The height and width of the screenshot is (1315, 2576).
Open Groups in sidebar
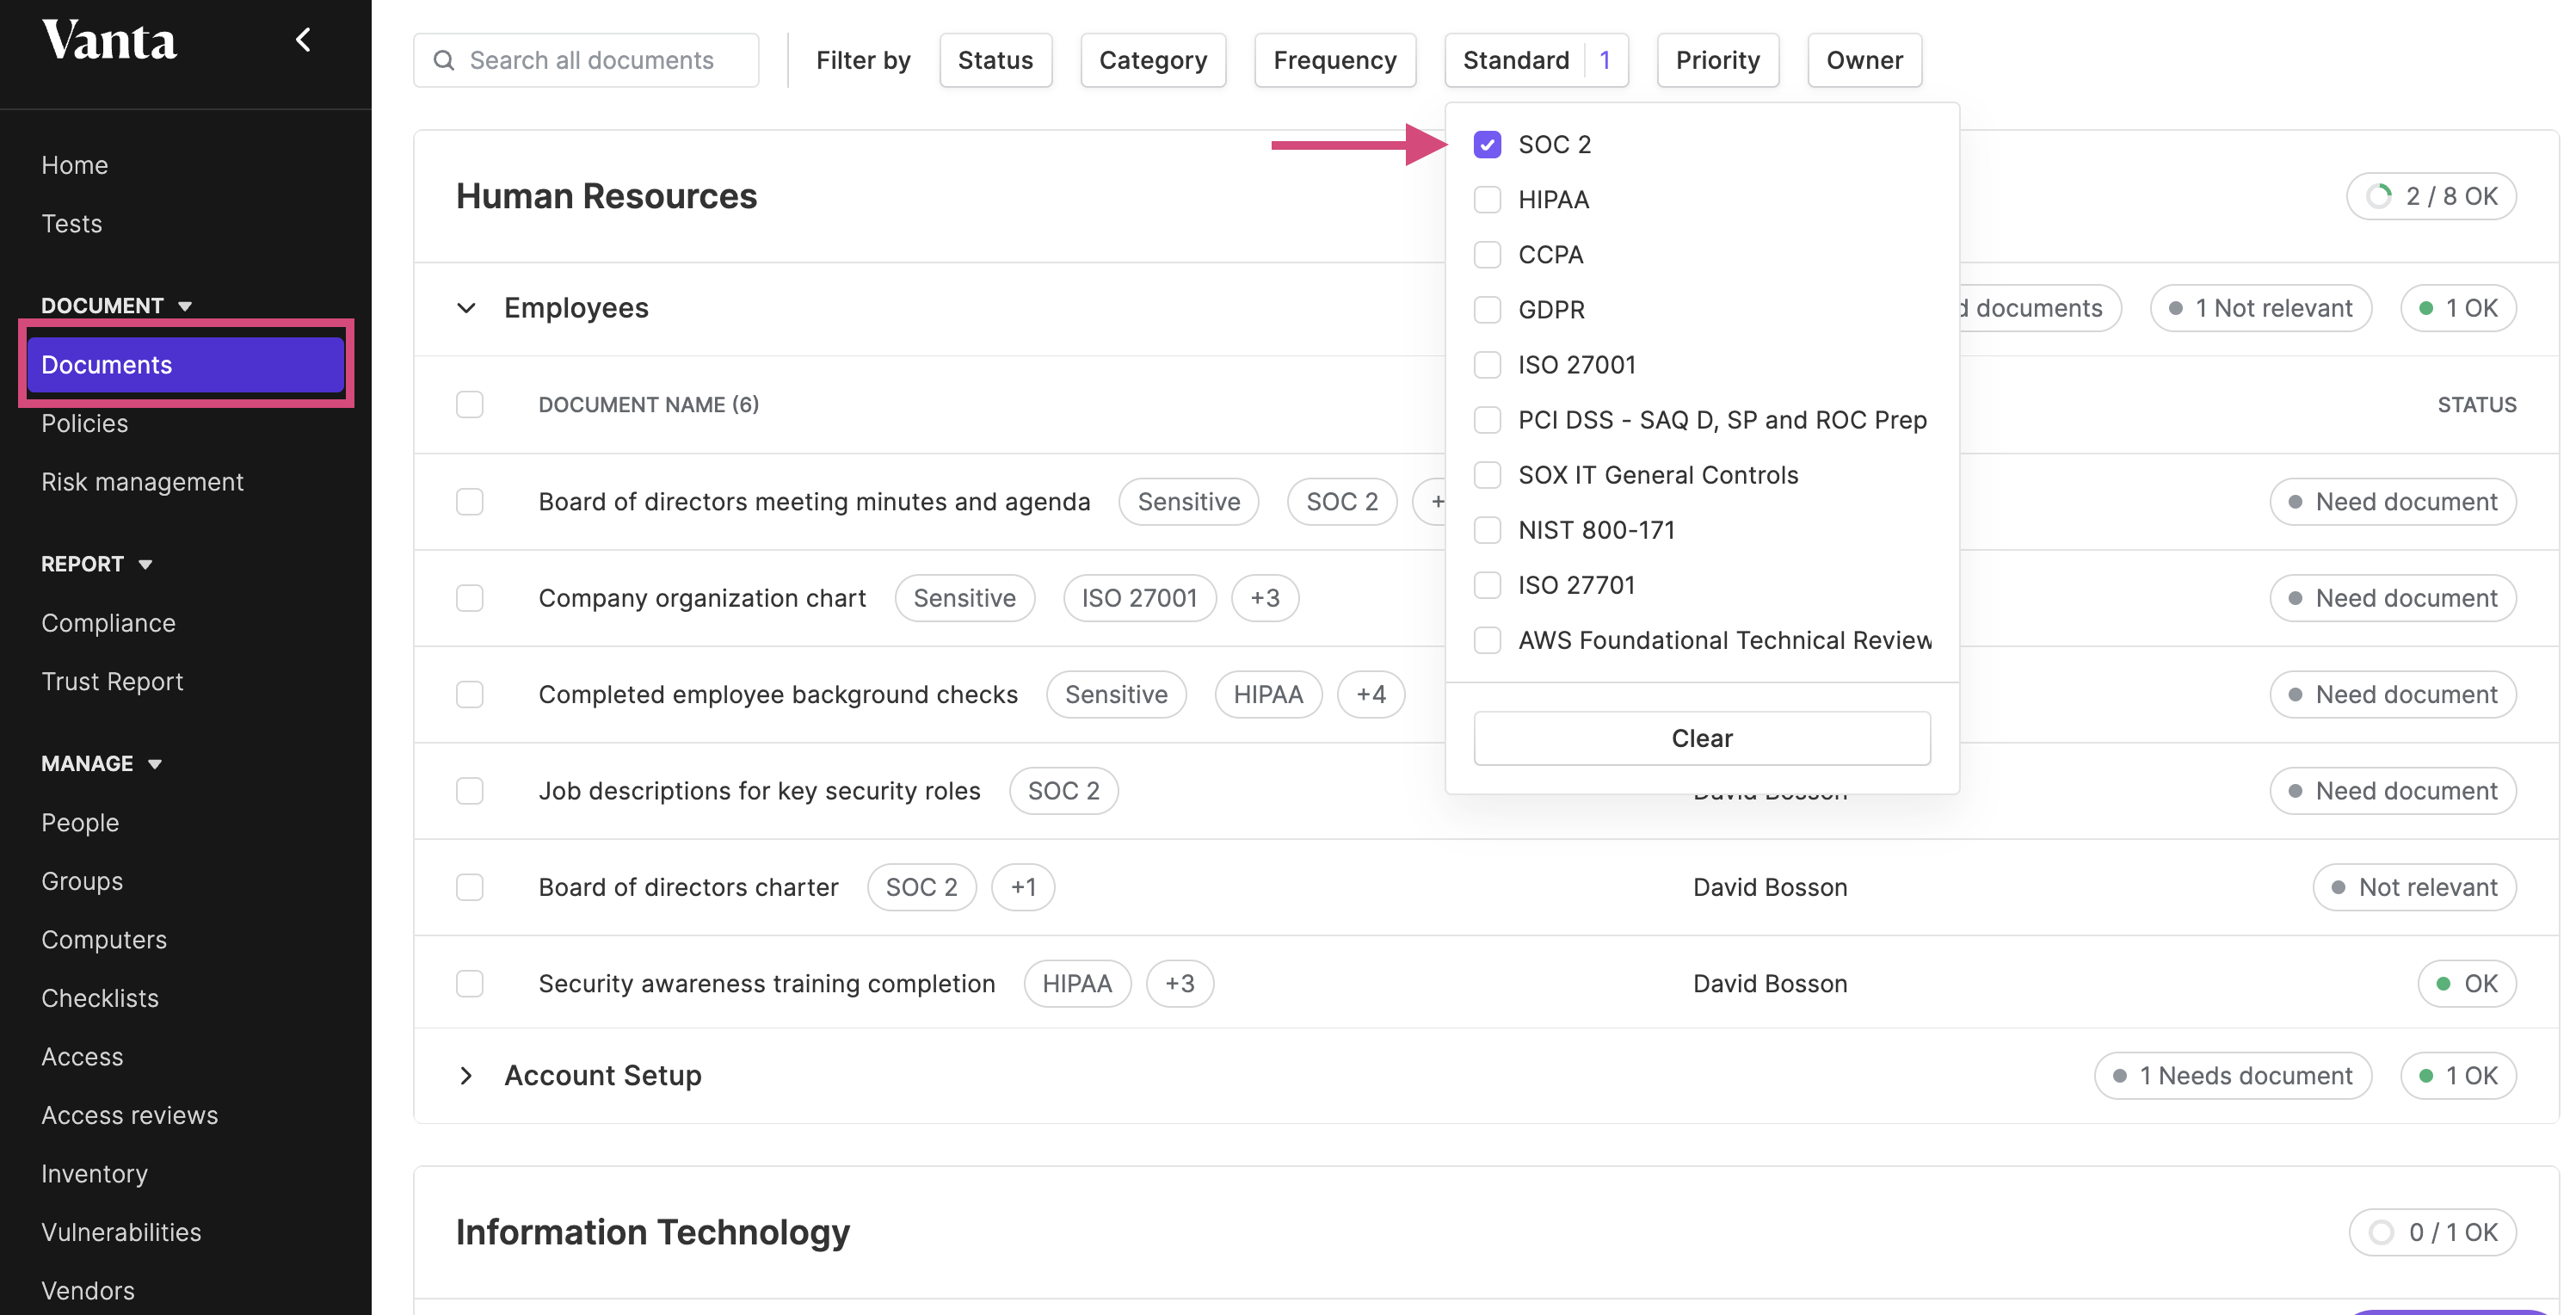82,881
